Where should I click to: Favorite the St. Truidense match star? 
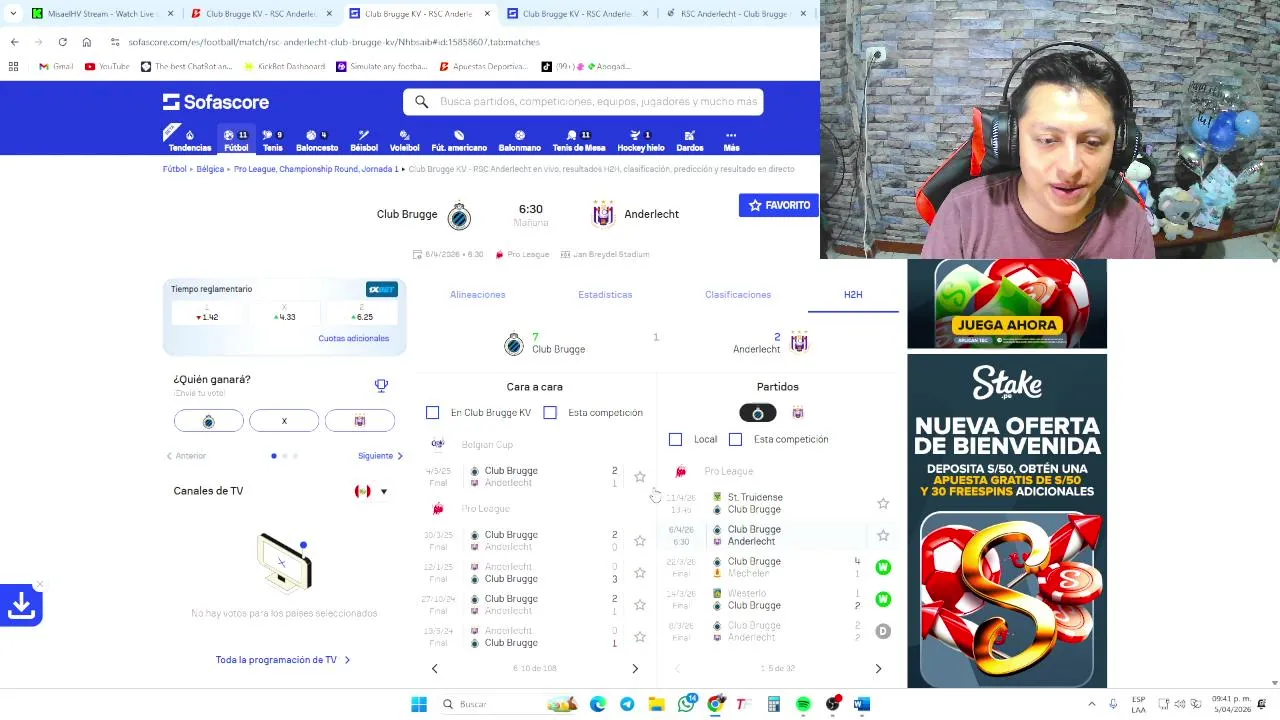pos(883,503)
